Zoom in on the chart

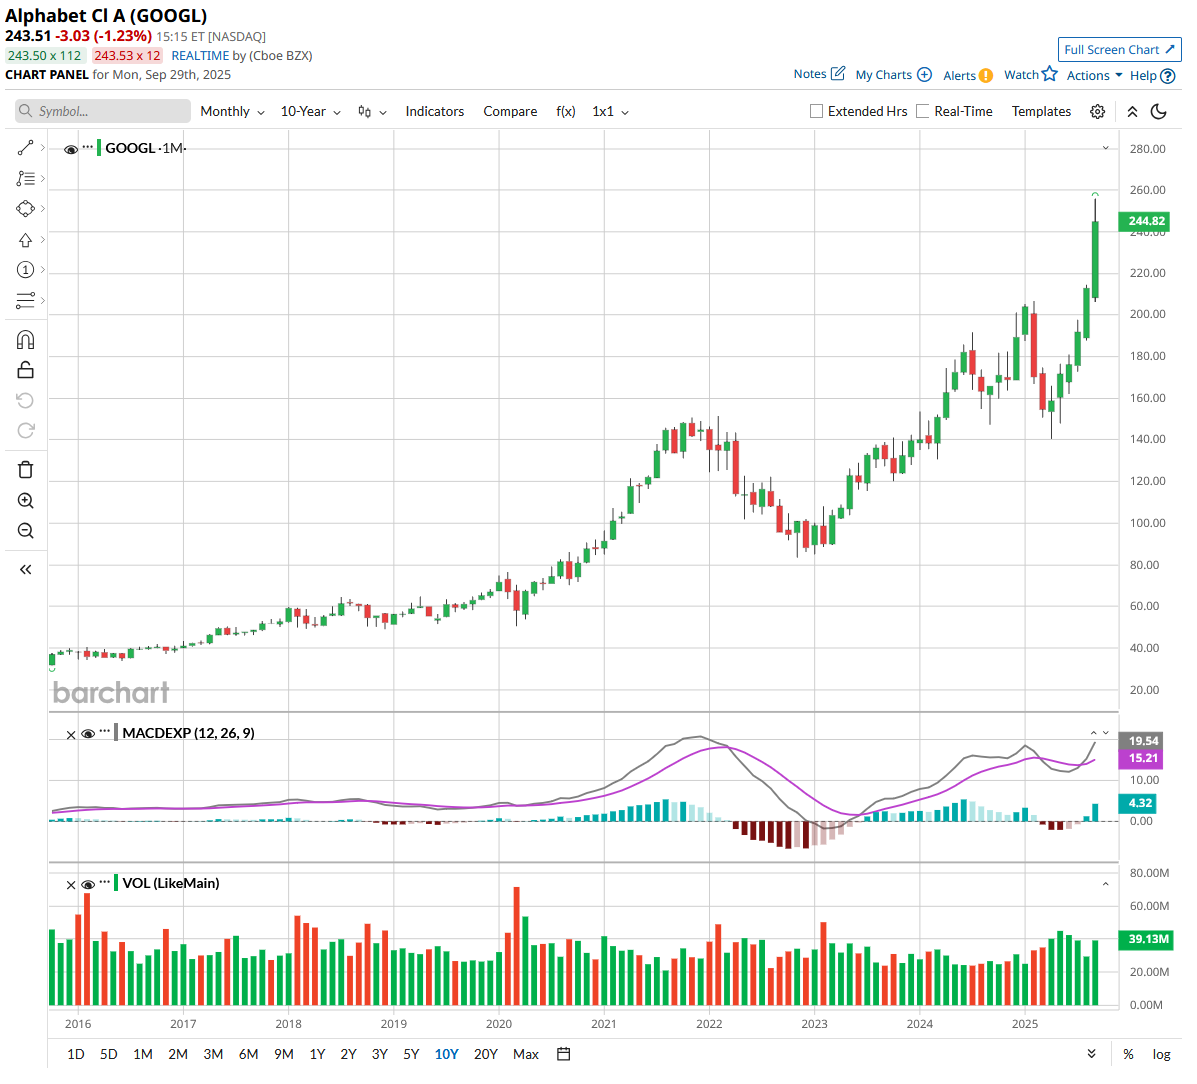point(25,501)
